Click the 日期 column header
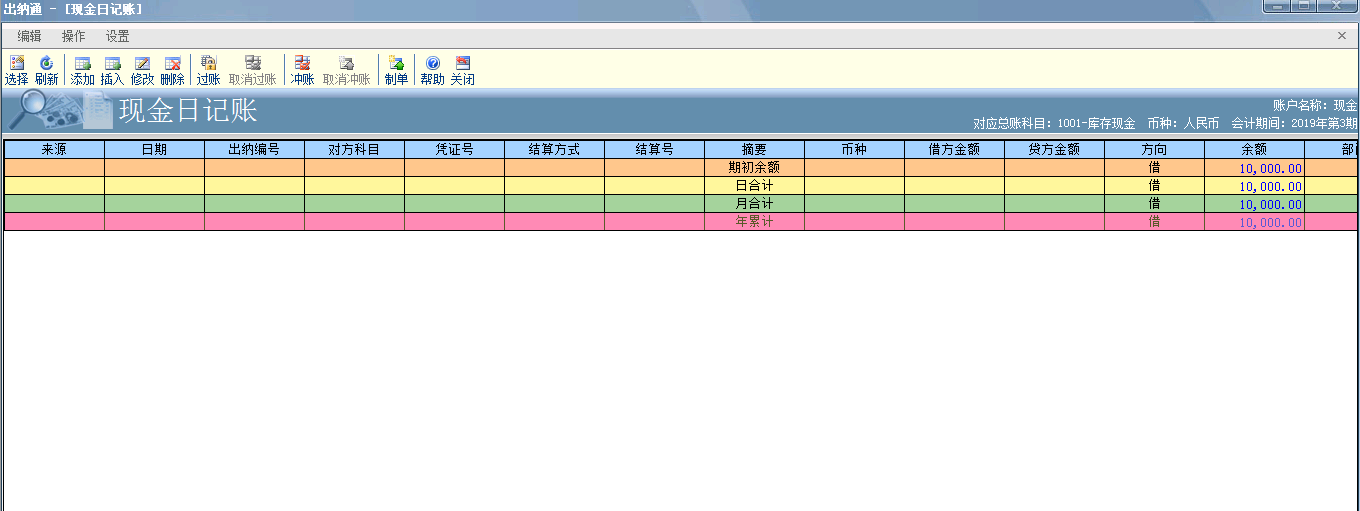The height and width of the screenshot is (511, 1360). point(154,149)
